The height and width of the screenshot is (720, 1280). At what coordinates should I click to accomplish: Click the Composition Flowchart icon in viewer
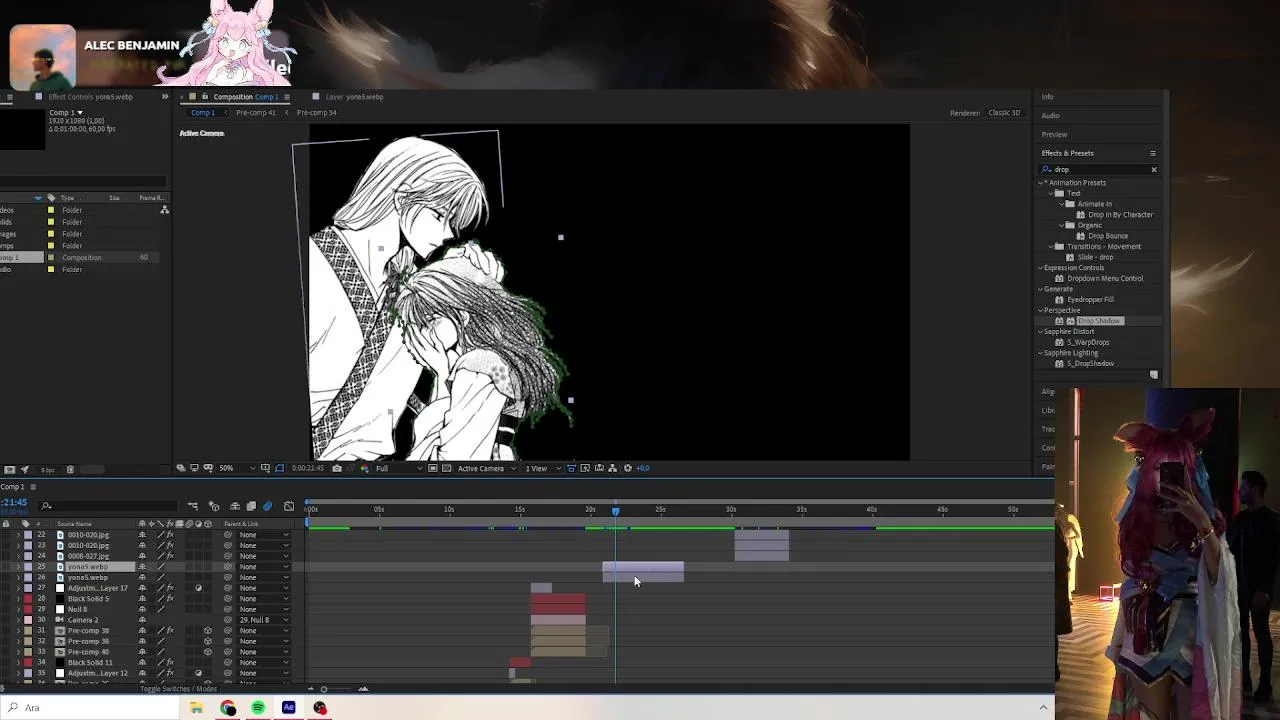[613, 468]
